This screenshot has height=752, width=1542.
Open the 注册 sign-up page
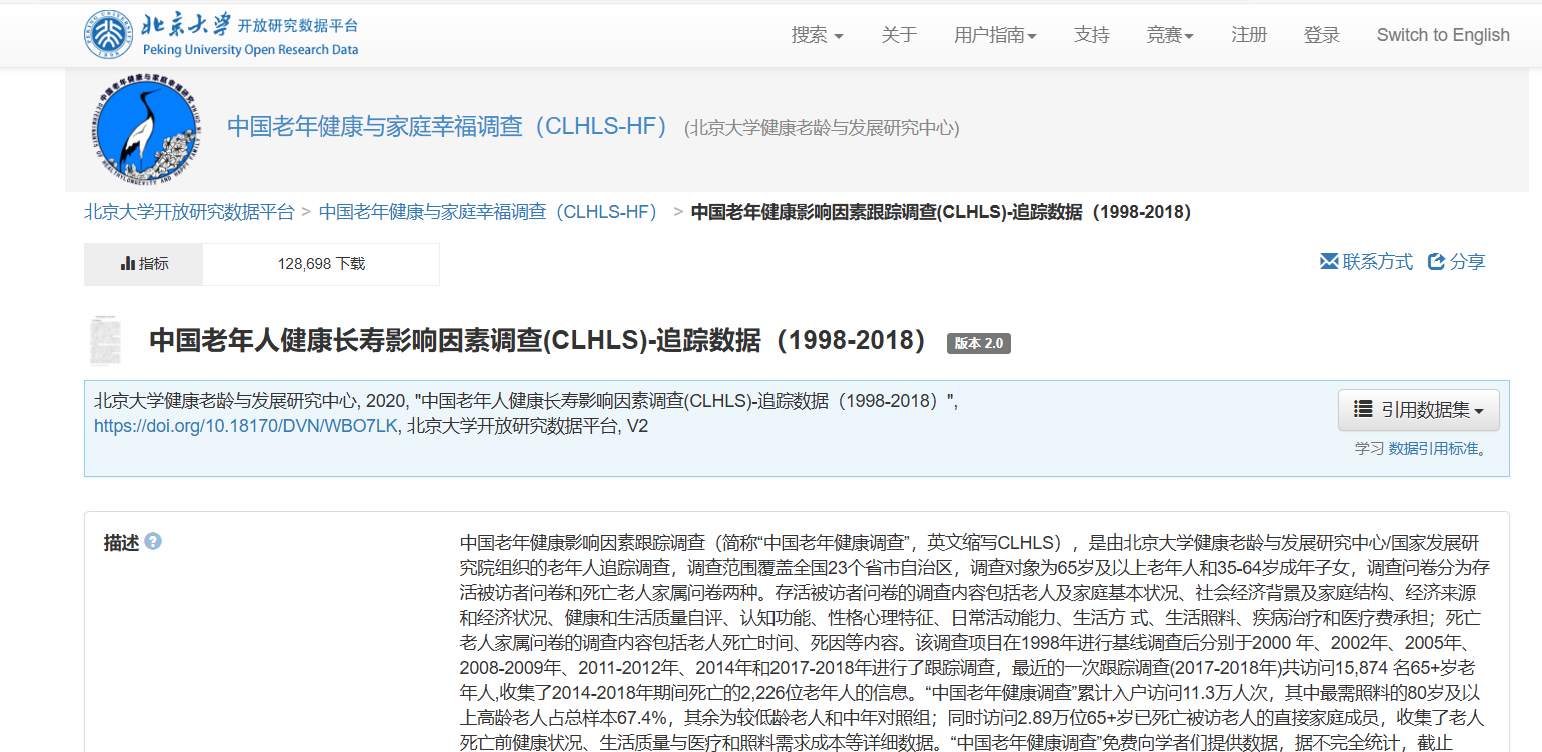coord(1249,35)
